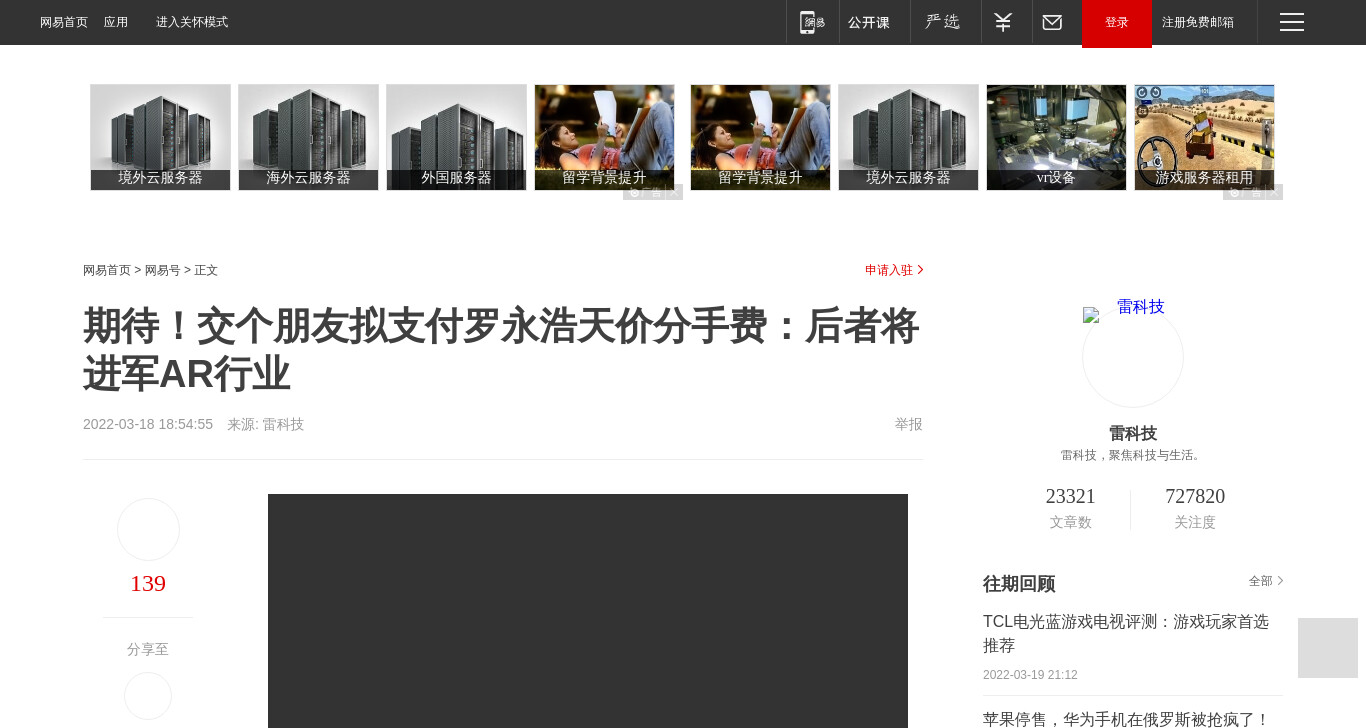1366x728 pixels.
Task: Open the 游戏服务器租用 ad thumbnail
Action: pos(1204,137)
